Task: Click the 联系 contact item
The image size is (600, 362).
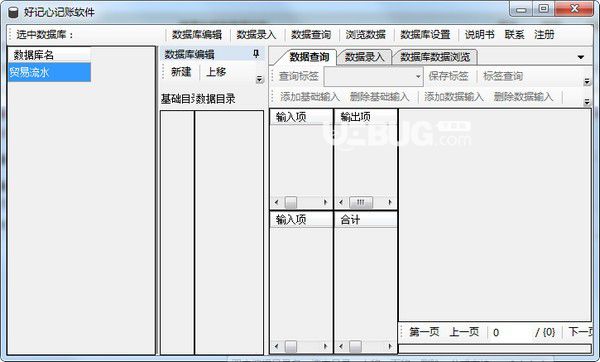Action: pos(514,35)
